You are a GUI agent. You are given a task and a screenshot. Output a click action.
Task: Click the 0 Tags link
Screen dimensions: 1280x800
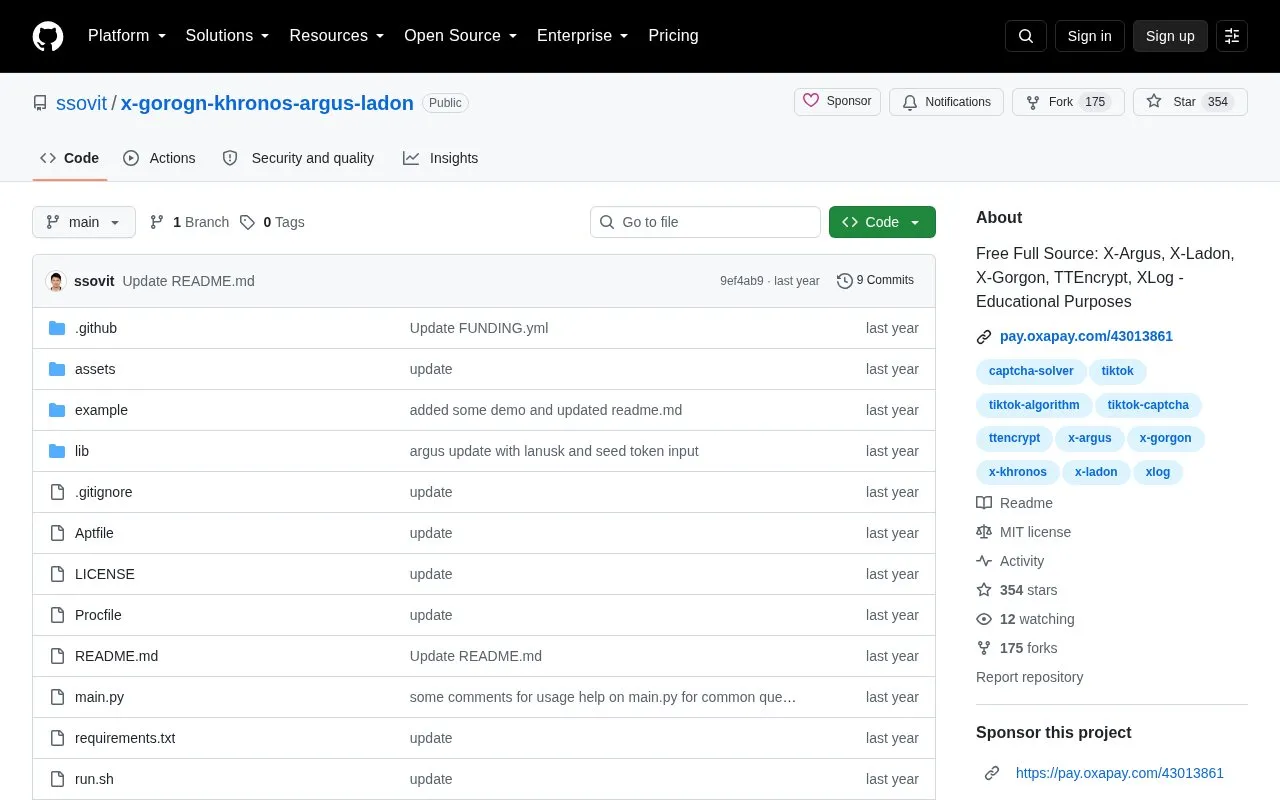pos(272,222)
